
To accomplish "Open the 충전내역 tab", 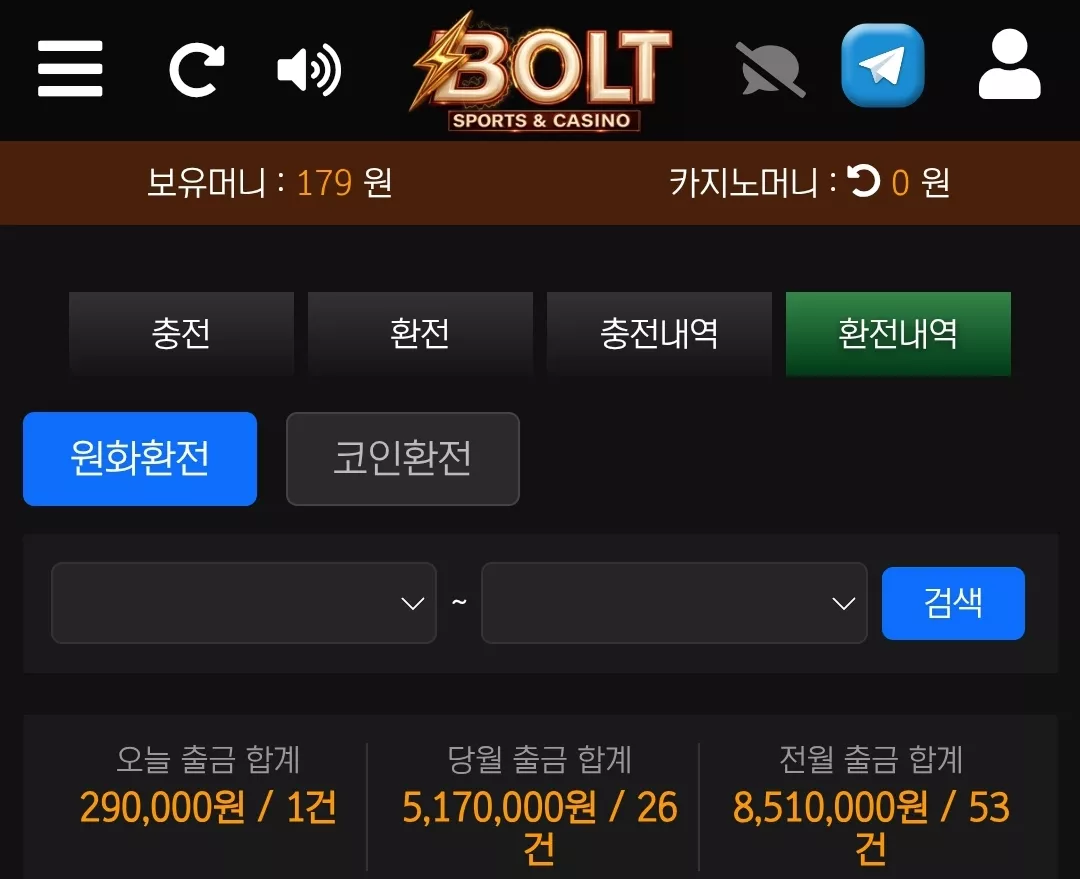I will (659, 333).
